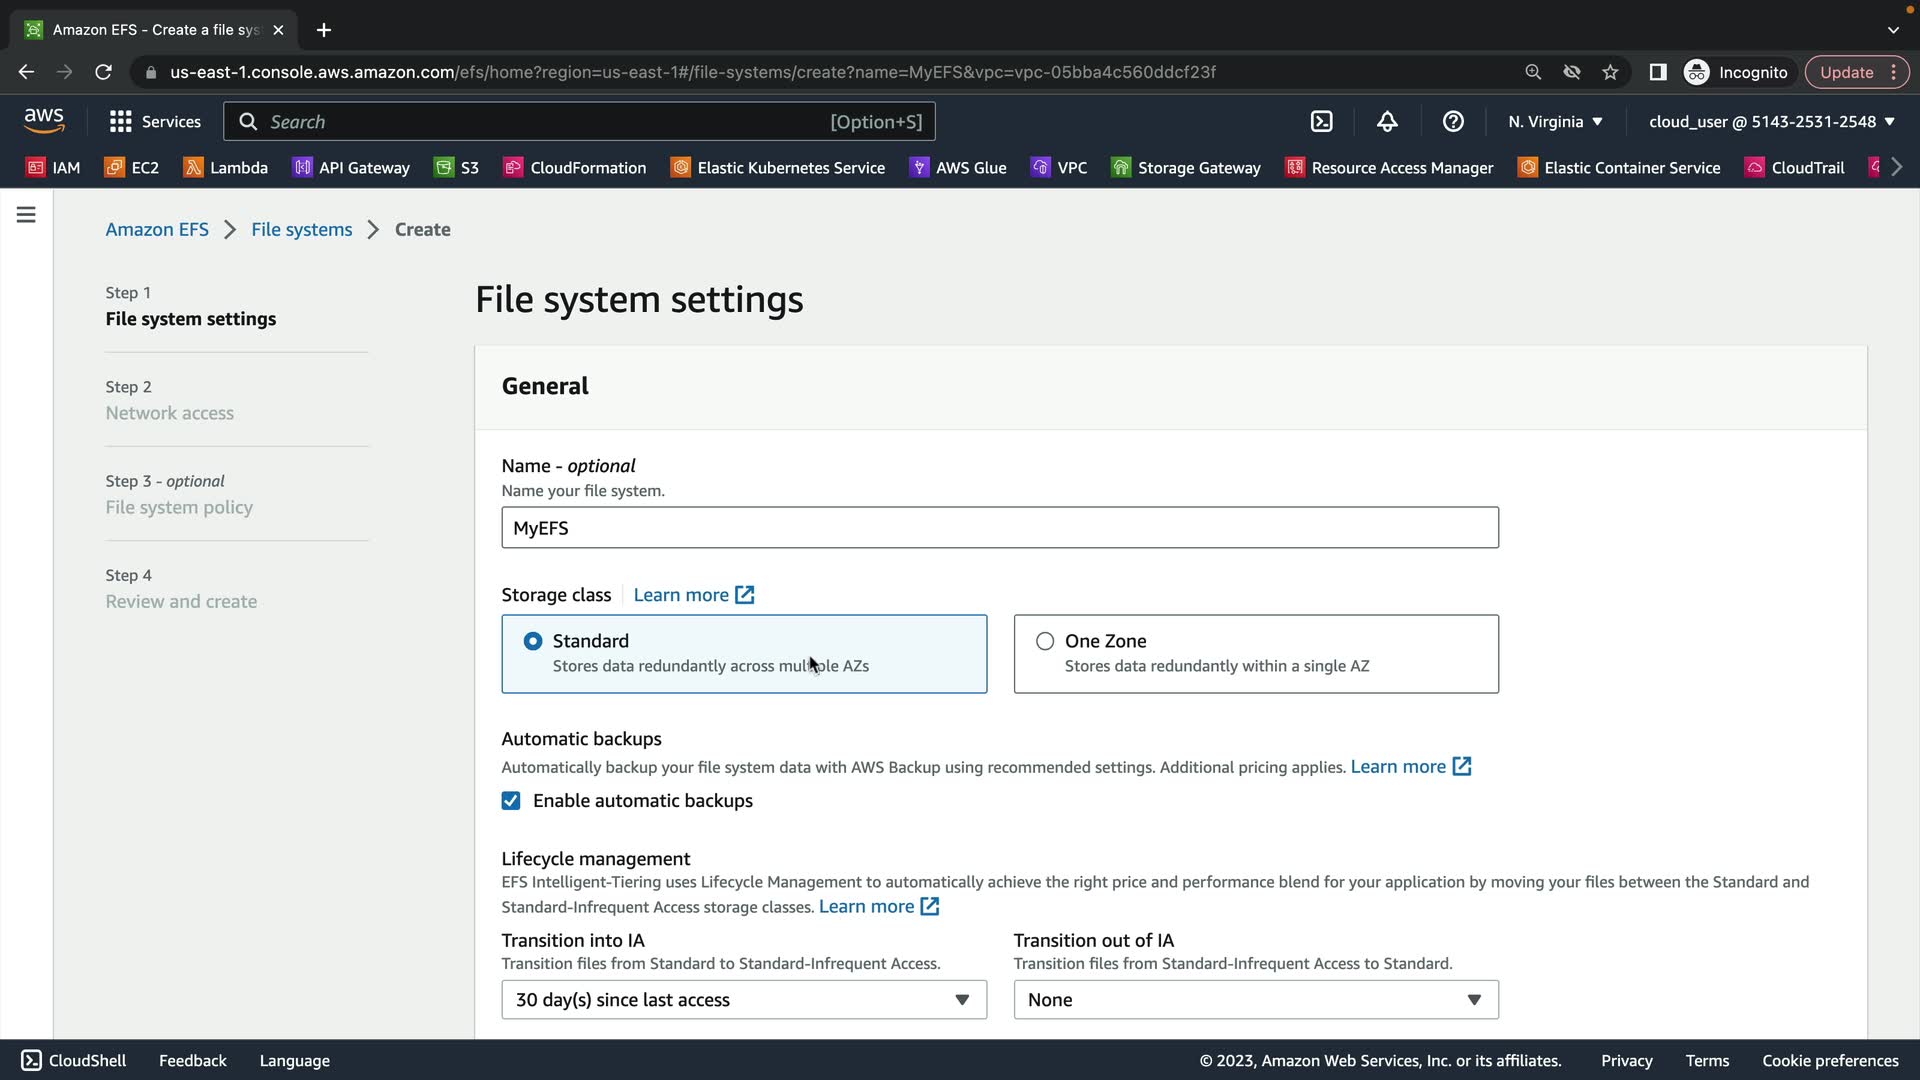Go to File systems breadcrumb link

pos(301,230)
